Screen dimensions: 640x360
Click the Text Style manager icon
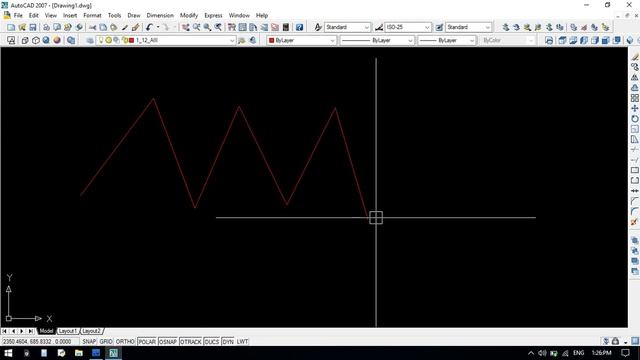[x=318, y=27]
